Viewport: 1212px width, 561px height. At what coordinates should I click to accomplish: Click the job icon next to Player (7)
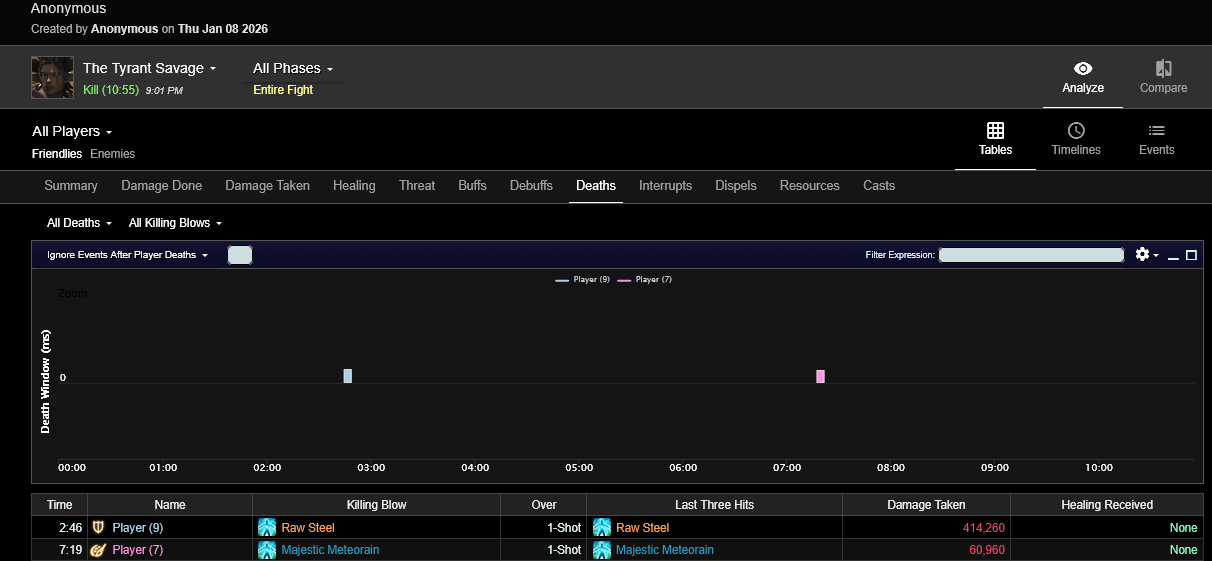[98, 549]
